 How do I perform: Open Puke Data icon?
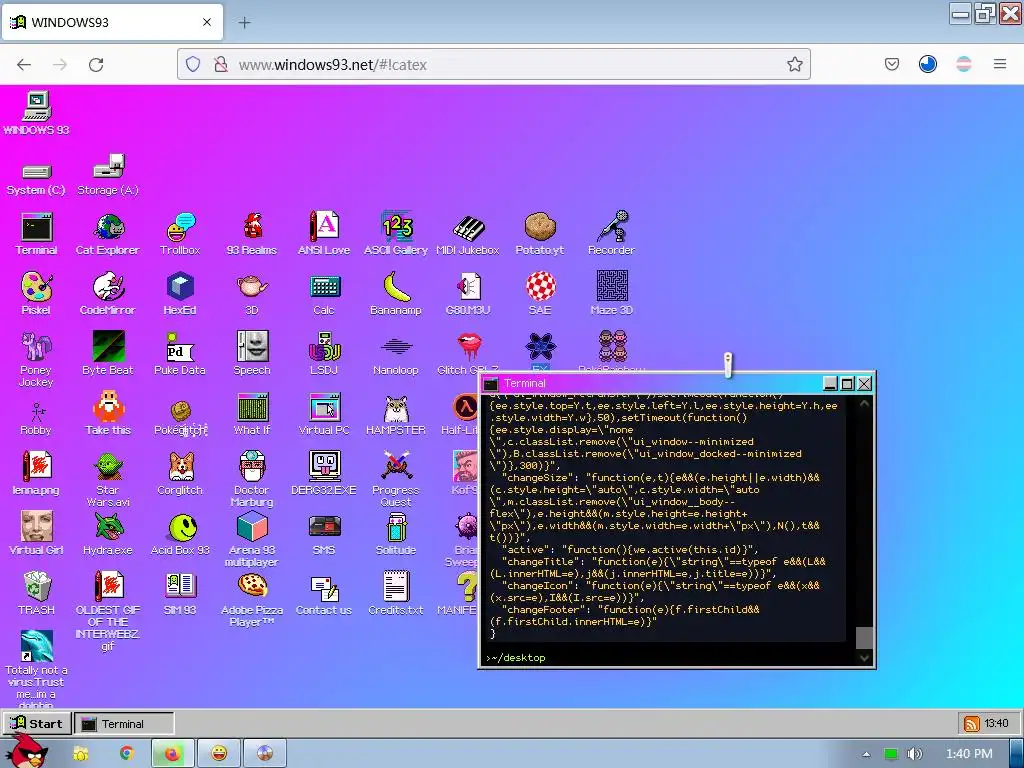click(x=180, y=353)
